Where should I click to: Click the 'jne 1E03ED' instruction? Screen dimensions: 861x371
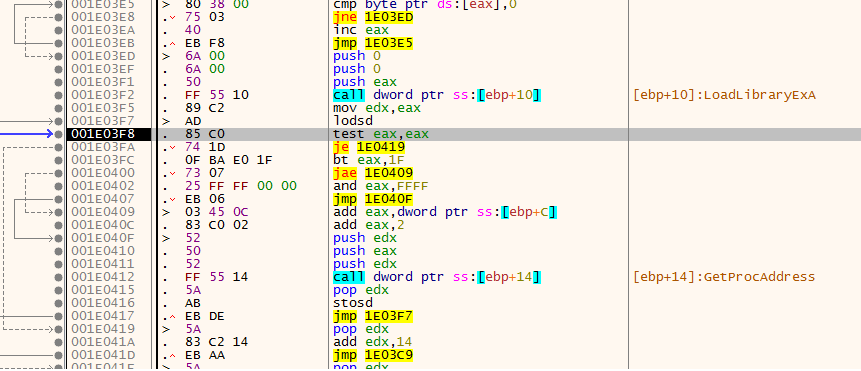click(x=373, y=18)
